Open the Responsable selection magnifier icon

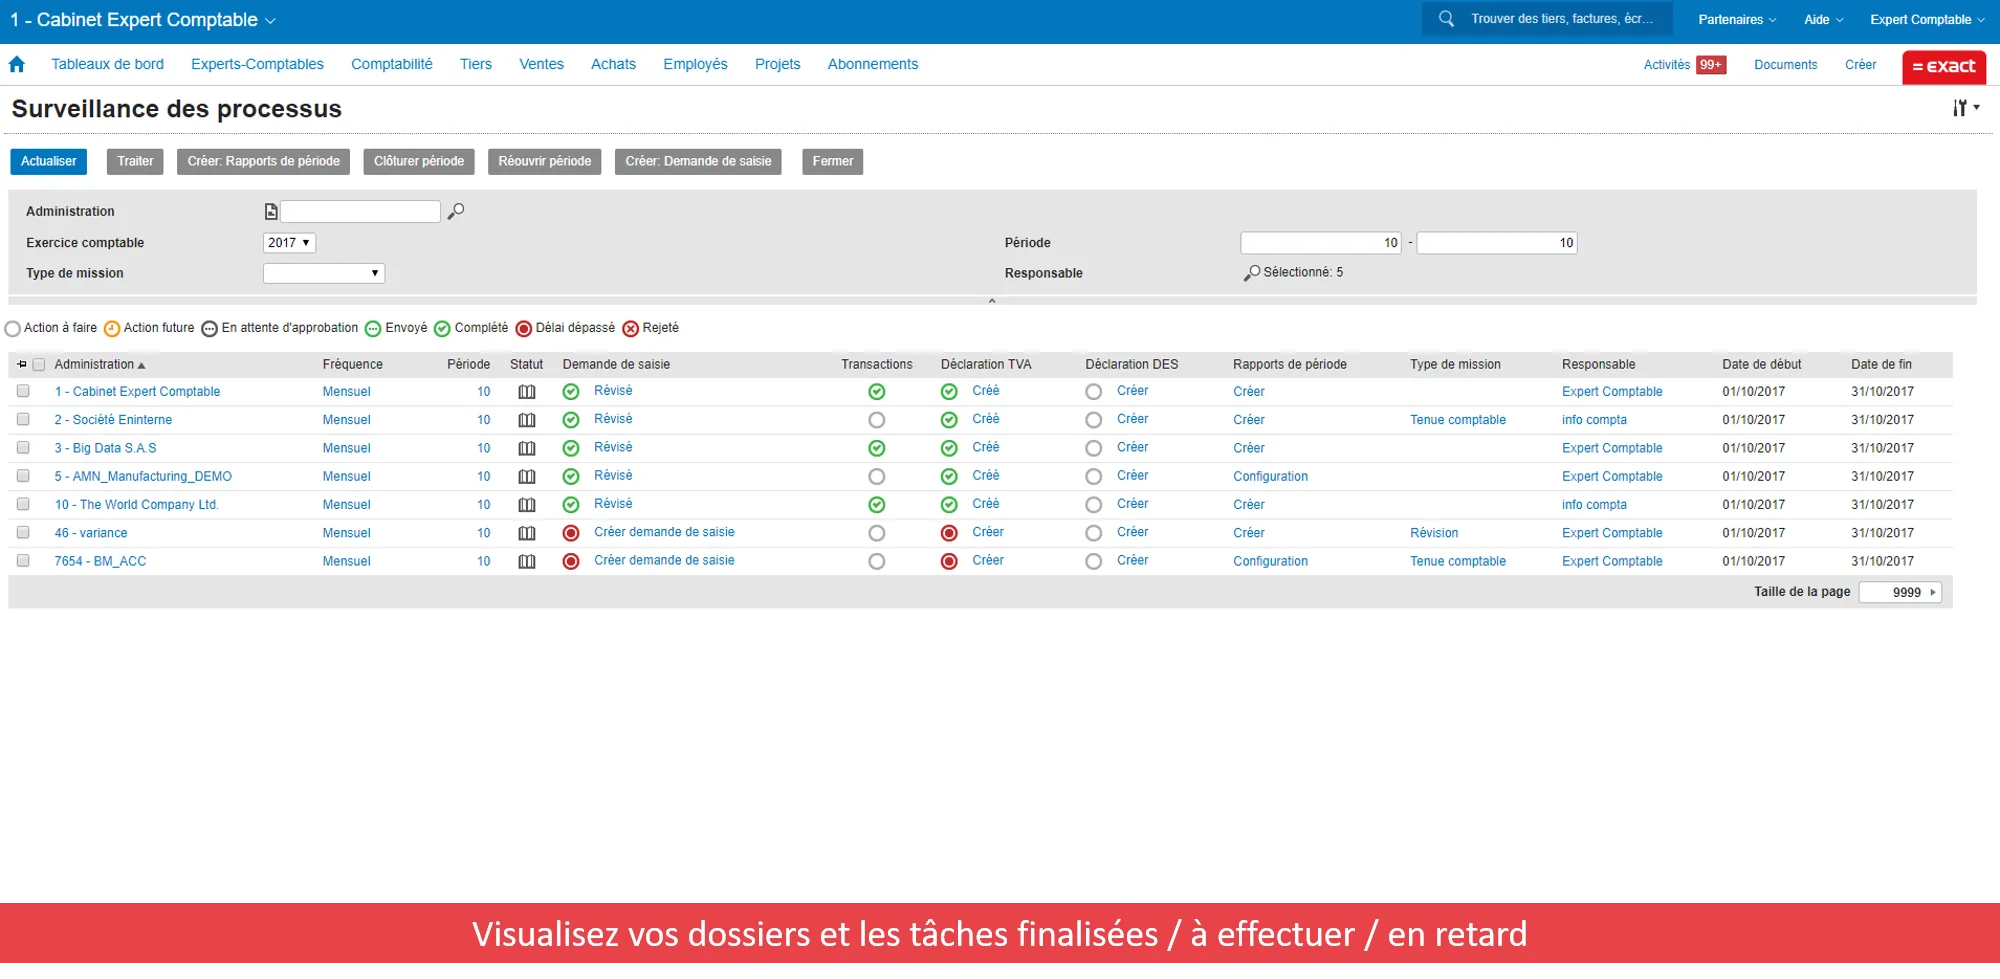coord(1251,273)
